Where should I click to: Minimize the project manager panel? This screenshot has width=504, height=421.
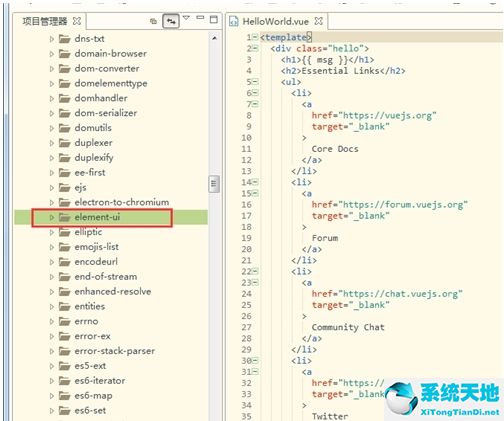(200, 18)
